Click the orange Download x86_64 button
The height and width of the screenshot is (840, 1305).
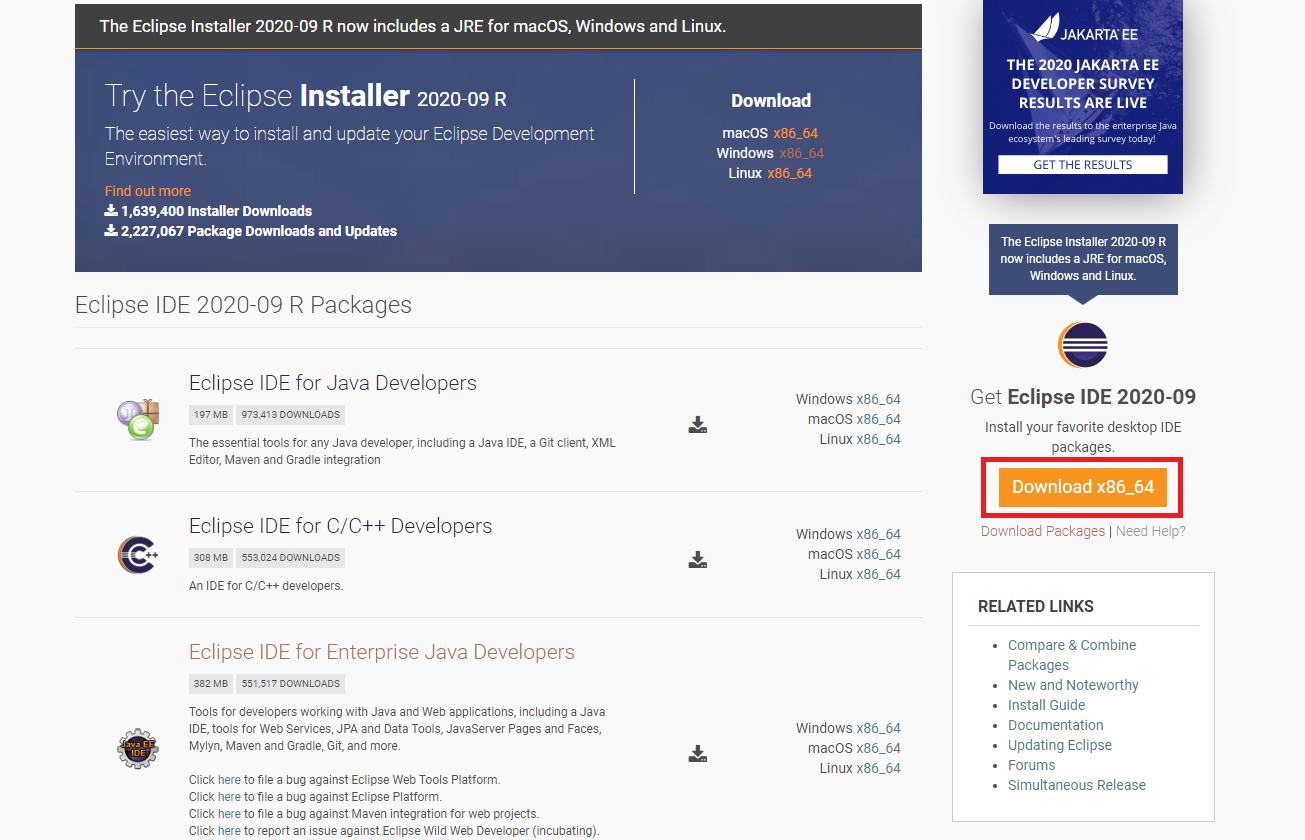pyautogui.click(x=1083, y=487)
